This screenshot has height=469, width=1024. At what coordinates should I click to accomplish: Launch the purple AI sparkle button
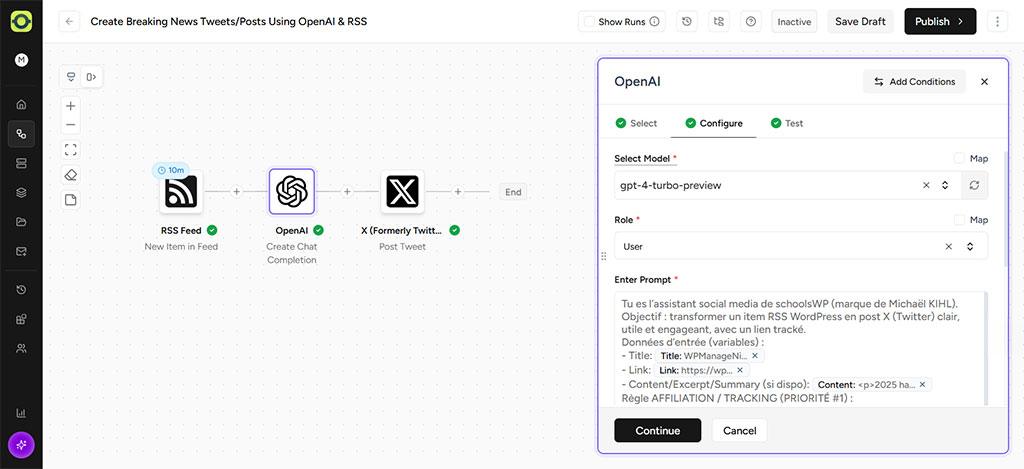pos(21,445)
